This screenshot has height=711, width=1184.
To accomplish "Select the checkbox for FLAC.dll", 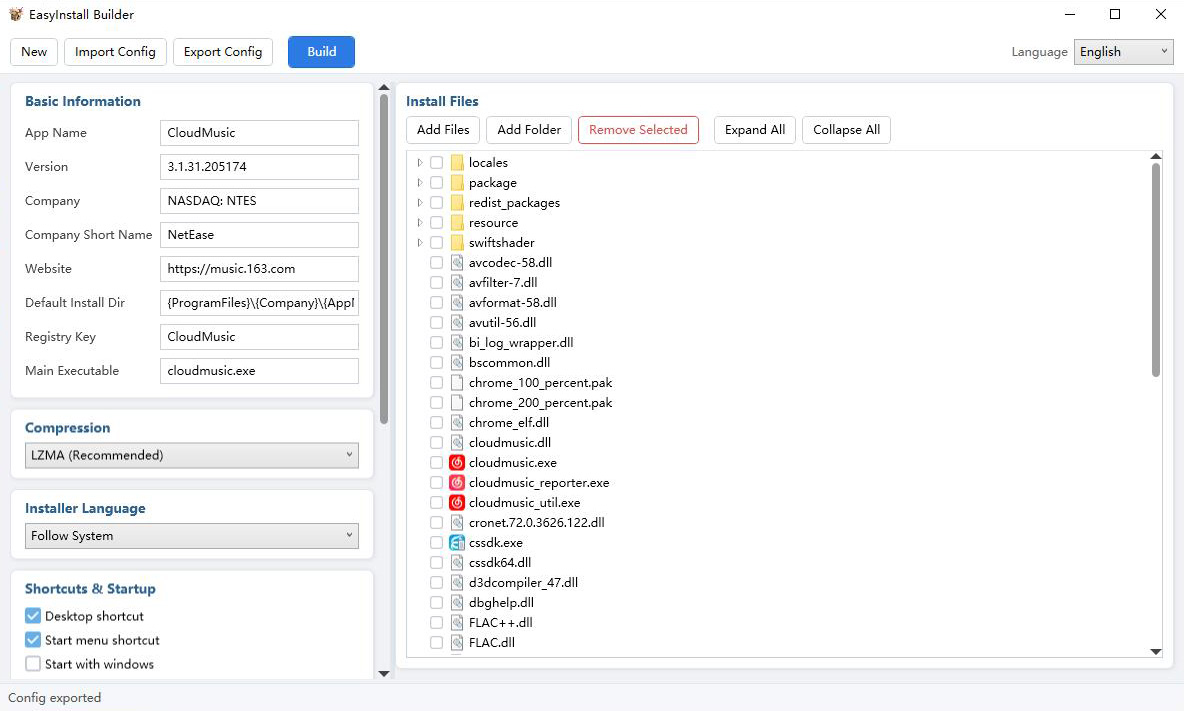I will point(436,642).
